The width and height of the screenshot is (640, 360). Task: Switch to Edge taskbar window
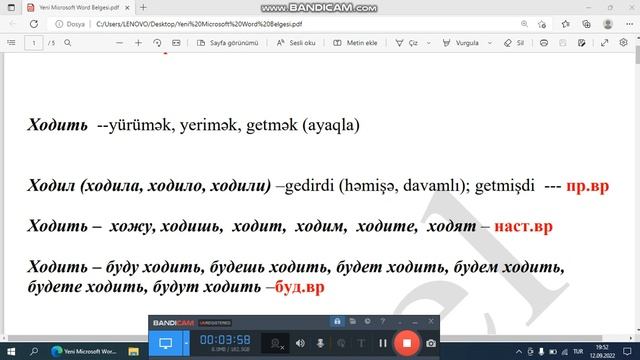point(84,351)
